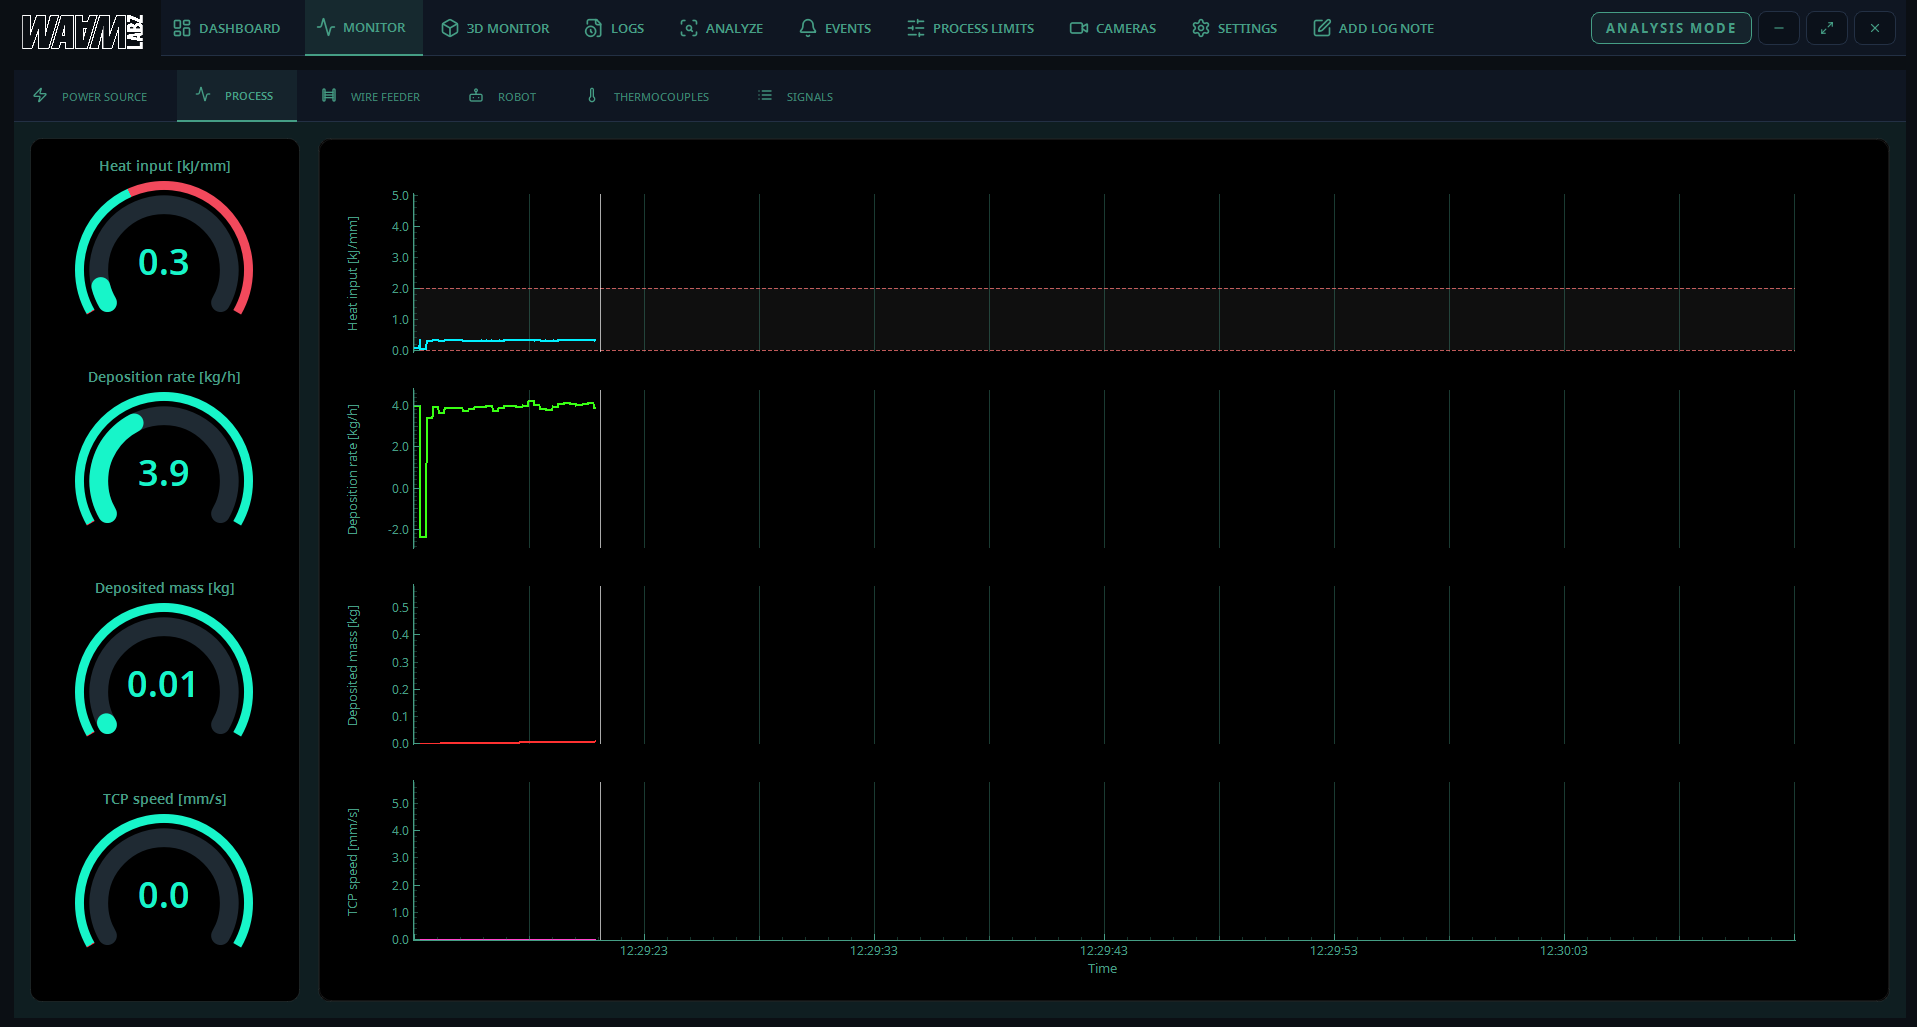Click the Logs database icon
Screen dimensions: 1917x1027
pyautogui.click(x=593, y=28)
